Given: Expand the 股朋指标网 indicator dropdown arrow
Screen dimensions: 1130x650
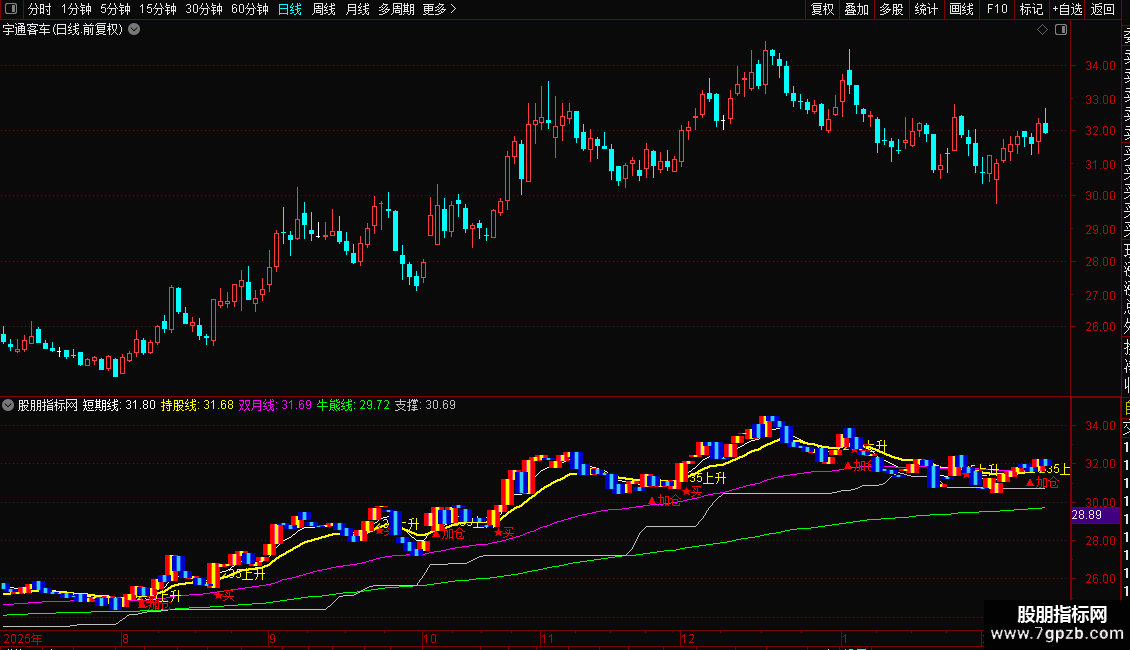Looking at the screenshot, I should click(9, 405).
